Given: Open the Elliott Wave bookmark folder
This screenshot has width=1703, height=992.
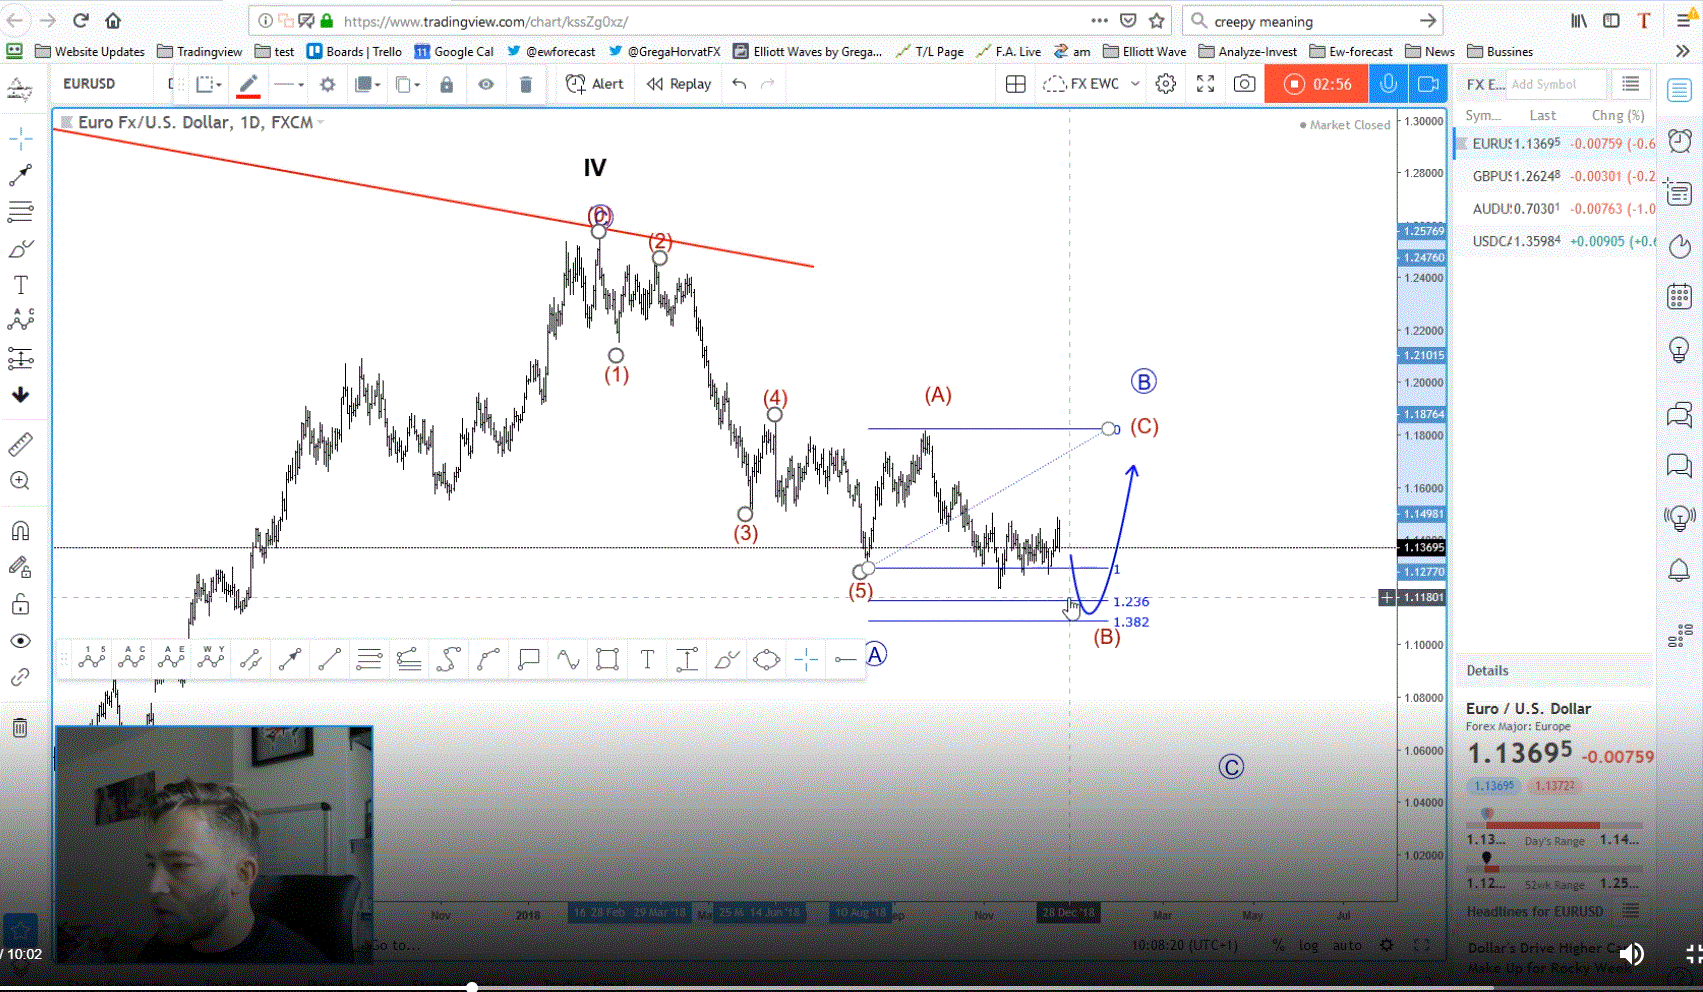Looking at the screenshot, I should click(1145, 52).
